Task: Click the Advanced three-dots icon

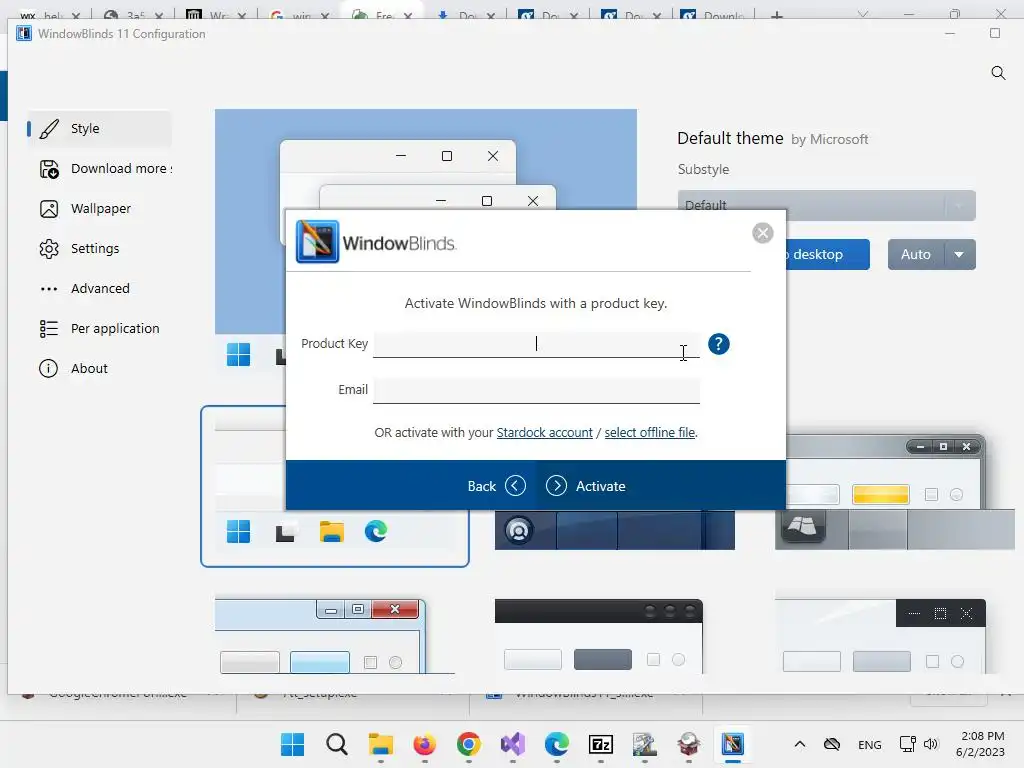Action: (49, 289)
